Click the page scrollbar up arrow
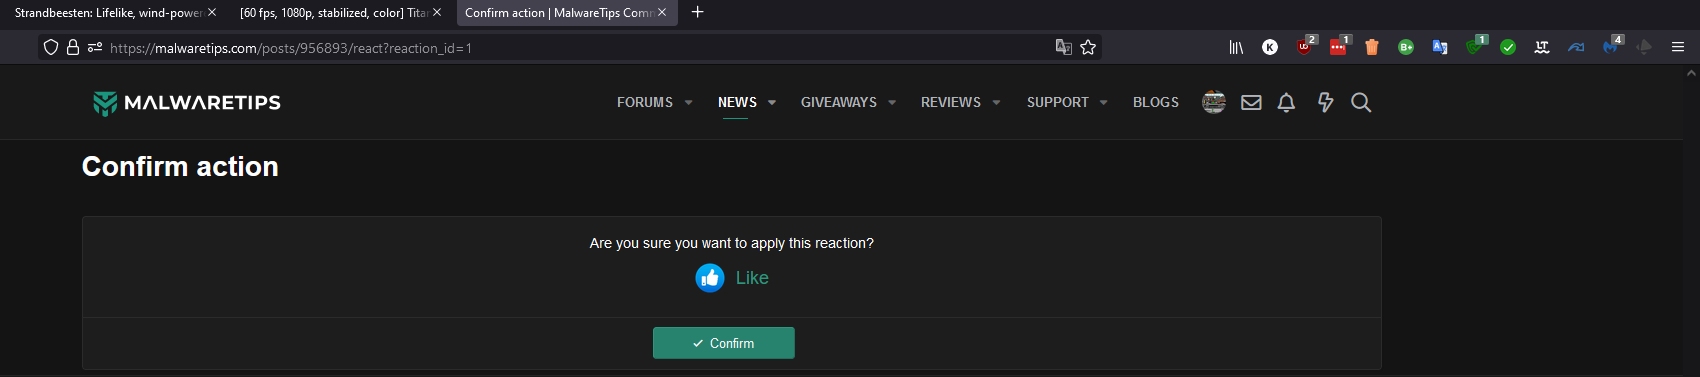 coord(1692,73)
